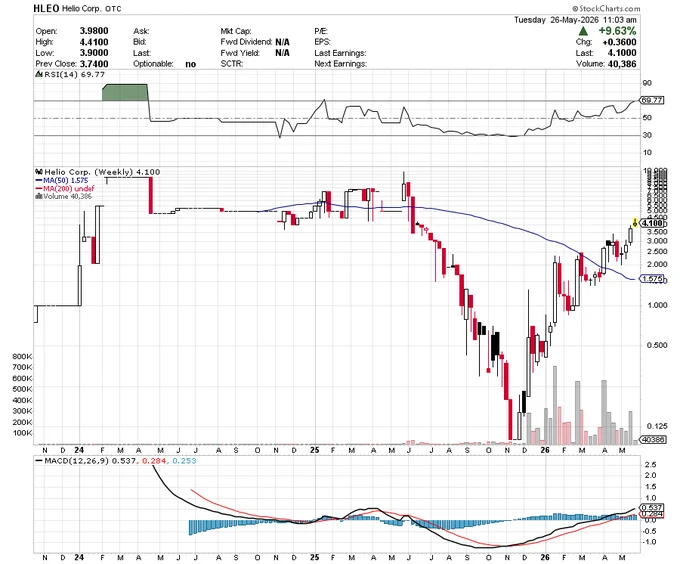This screenshot has width=680, height=564.
Task: Click the red 0.284 signal value in MACD title
Action: 154,461
